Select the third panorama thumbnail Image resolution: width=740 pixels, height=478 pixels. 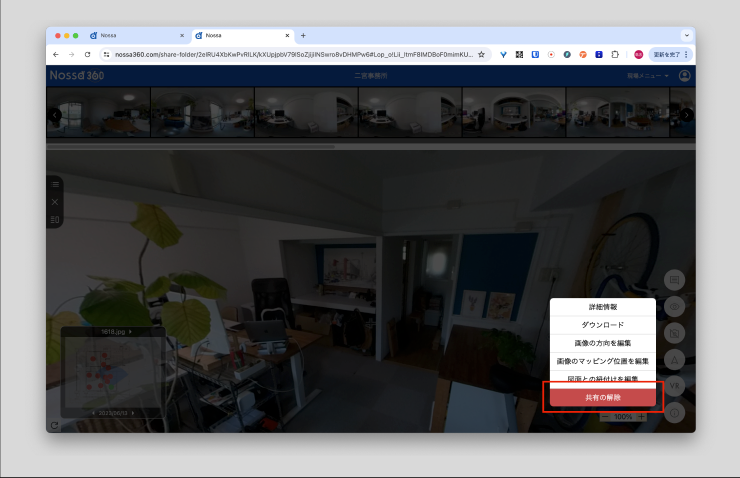(x=306, y=112)
